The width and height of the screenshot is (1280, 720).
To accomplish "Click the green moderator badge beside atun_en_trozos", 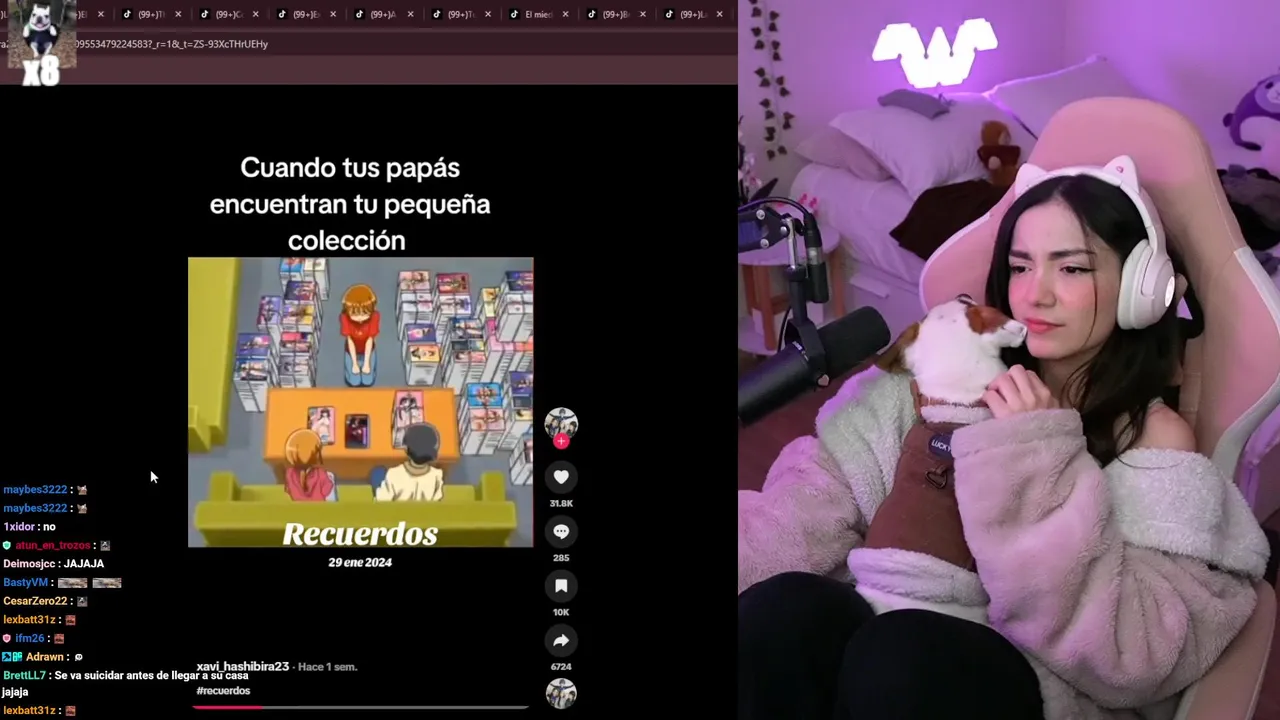I will [7, 546].
